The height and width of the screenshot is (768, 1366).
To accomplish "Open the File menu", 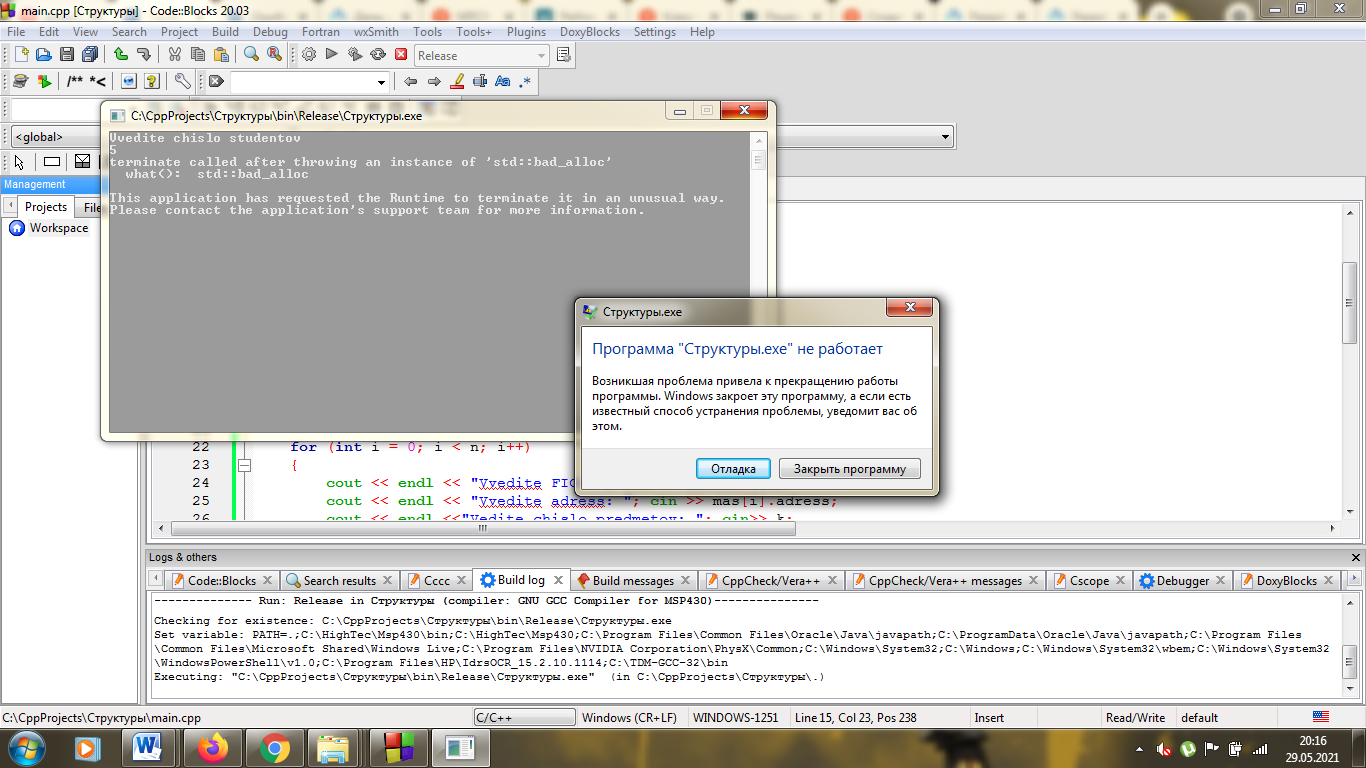I will click(16, 31).
